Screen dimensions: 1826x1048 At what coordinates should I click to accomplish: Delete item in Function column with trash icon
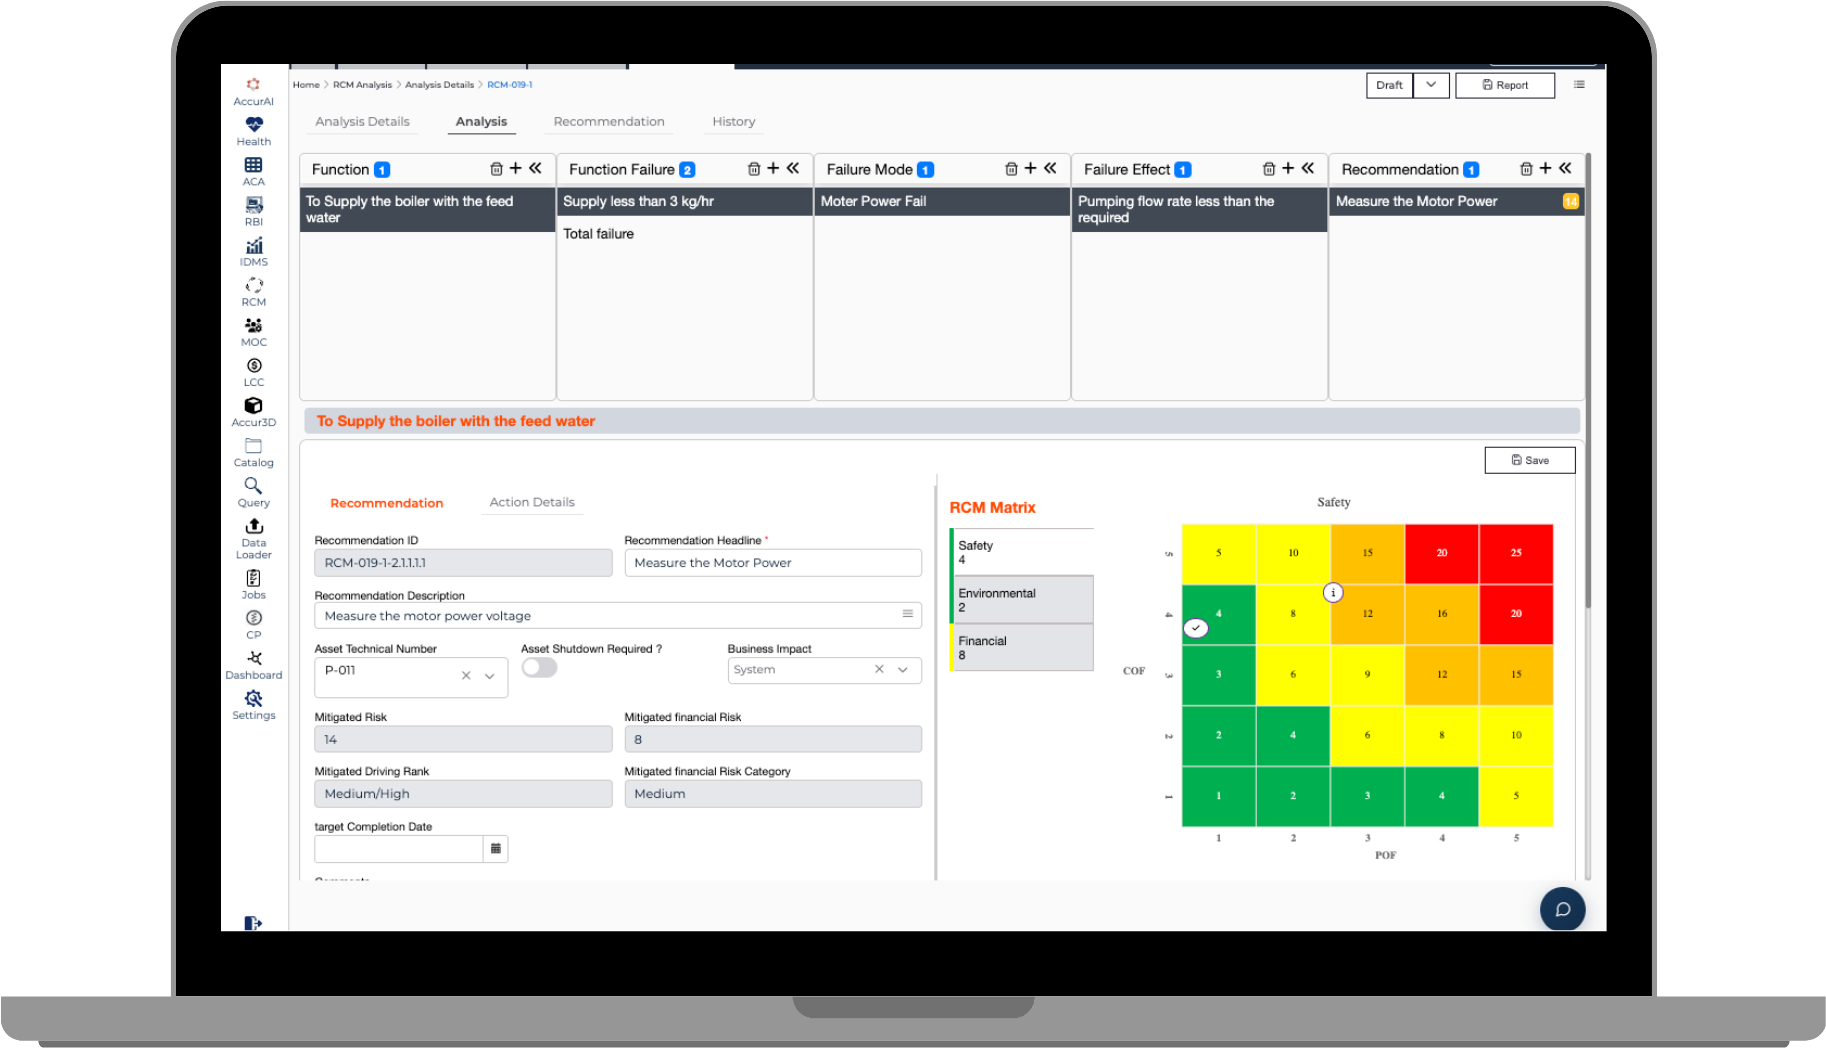(x=496, y=169)
